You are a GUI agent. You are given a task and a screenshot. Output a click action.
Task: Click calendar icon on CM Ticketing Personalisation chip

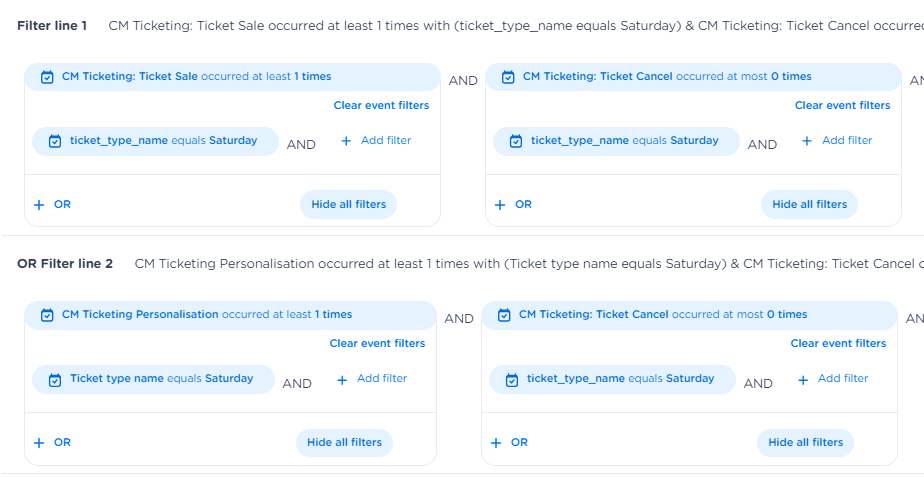(47, 315)
